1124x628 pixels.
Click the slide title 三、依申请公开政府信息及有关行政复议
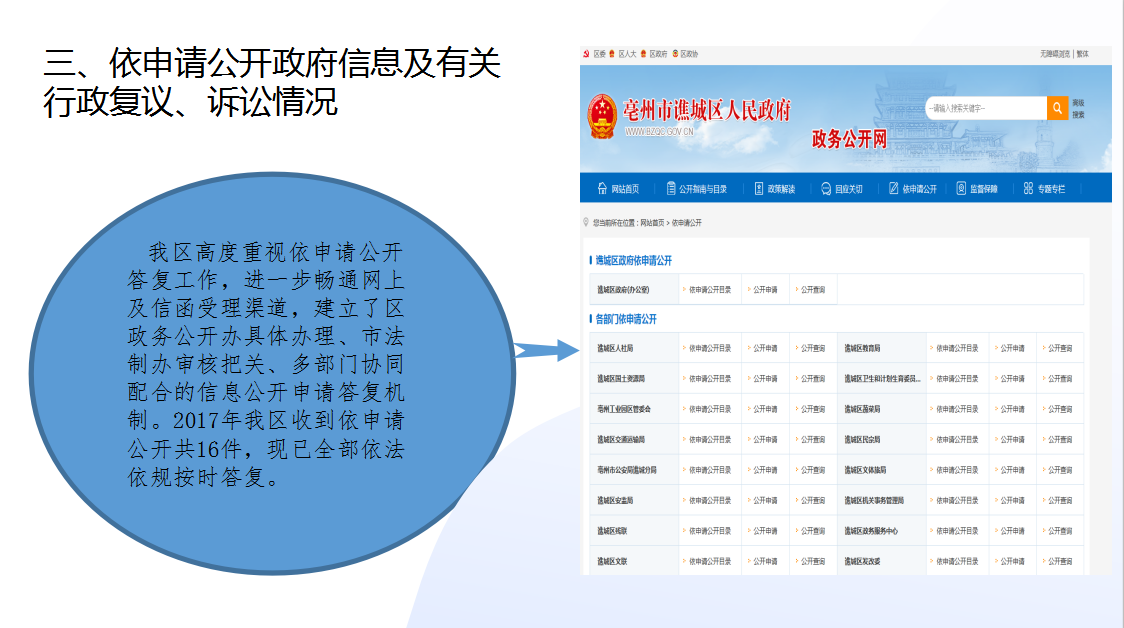(x=272, y=82)
